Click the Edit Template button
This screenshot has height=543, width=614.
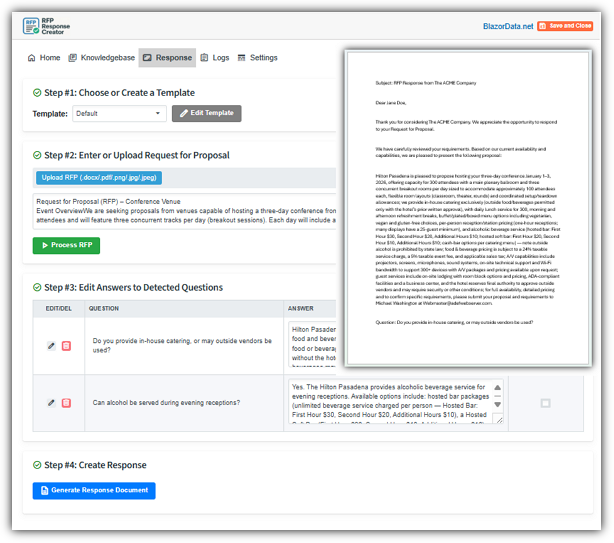pyautogui.click(x=207, y=114)
